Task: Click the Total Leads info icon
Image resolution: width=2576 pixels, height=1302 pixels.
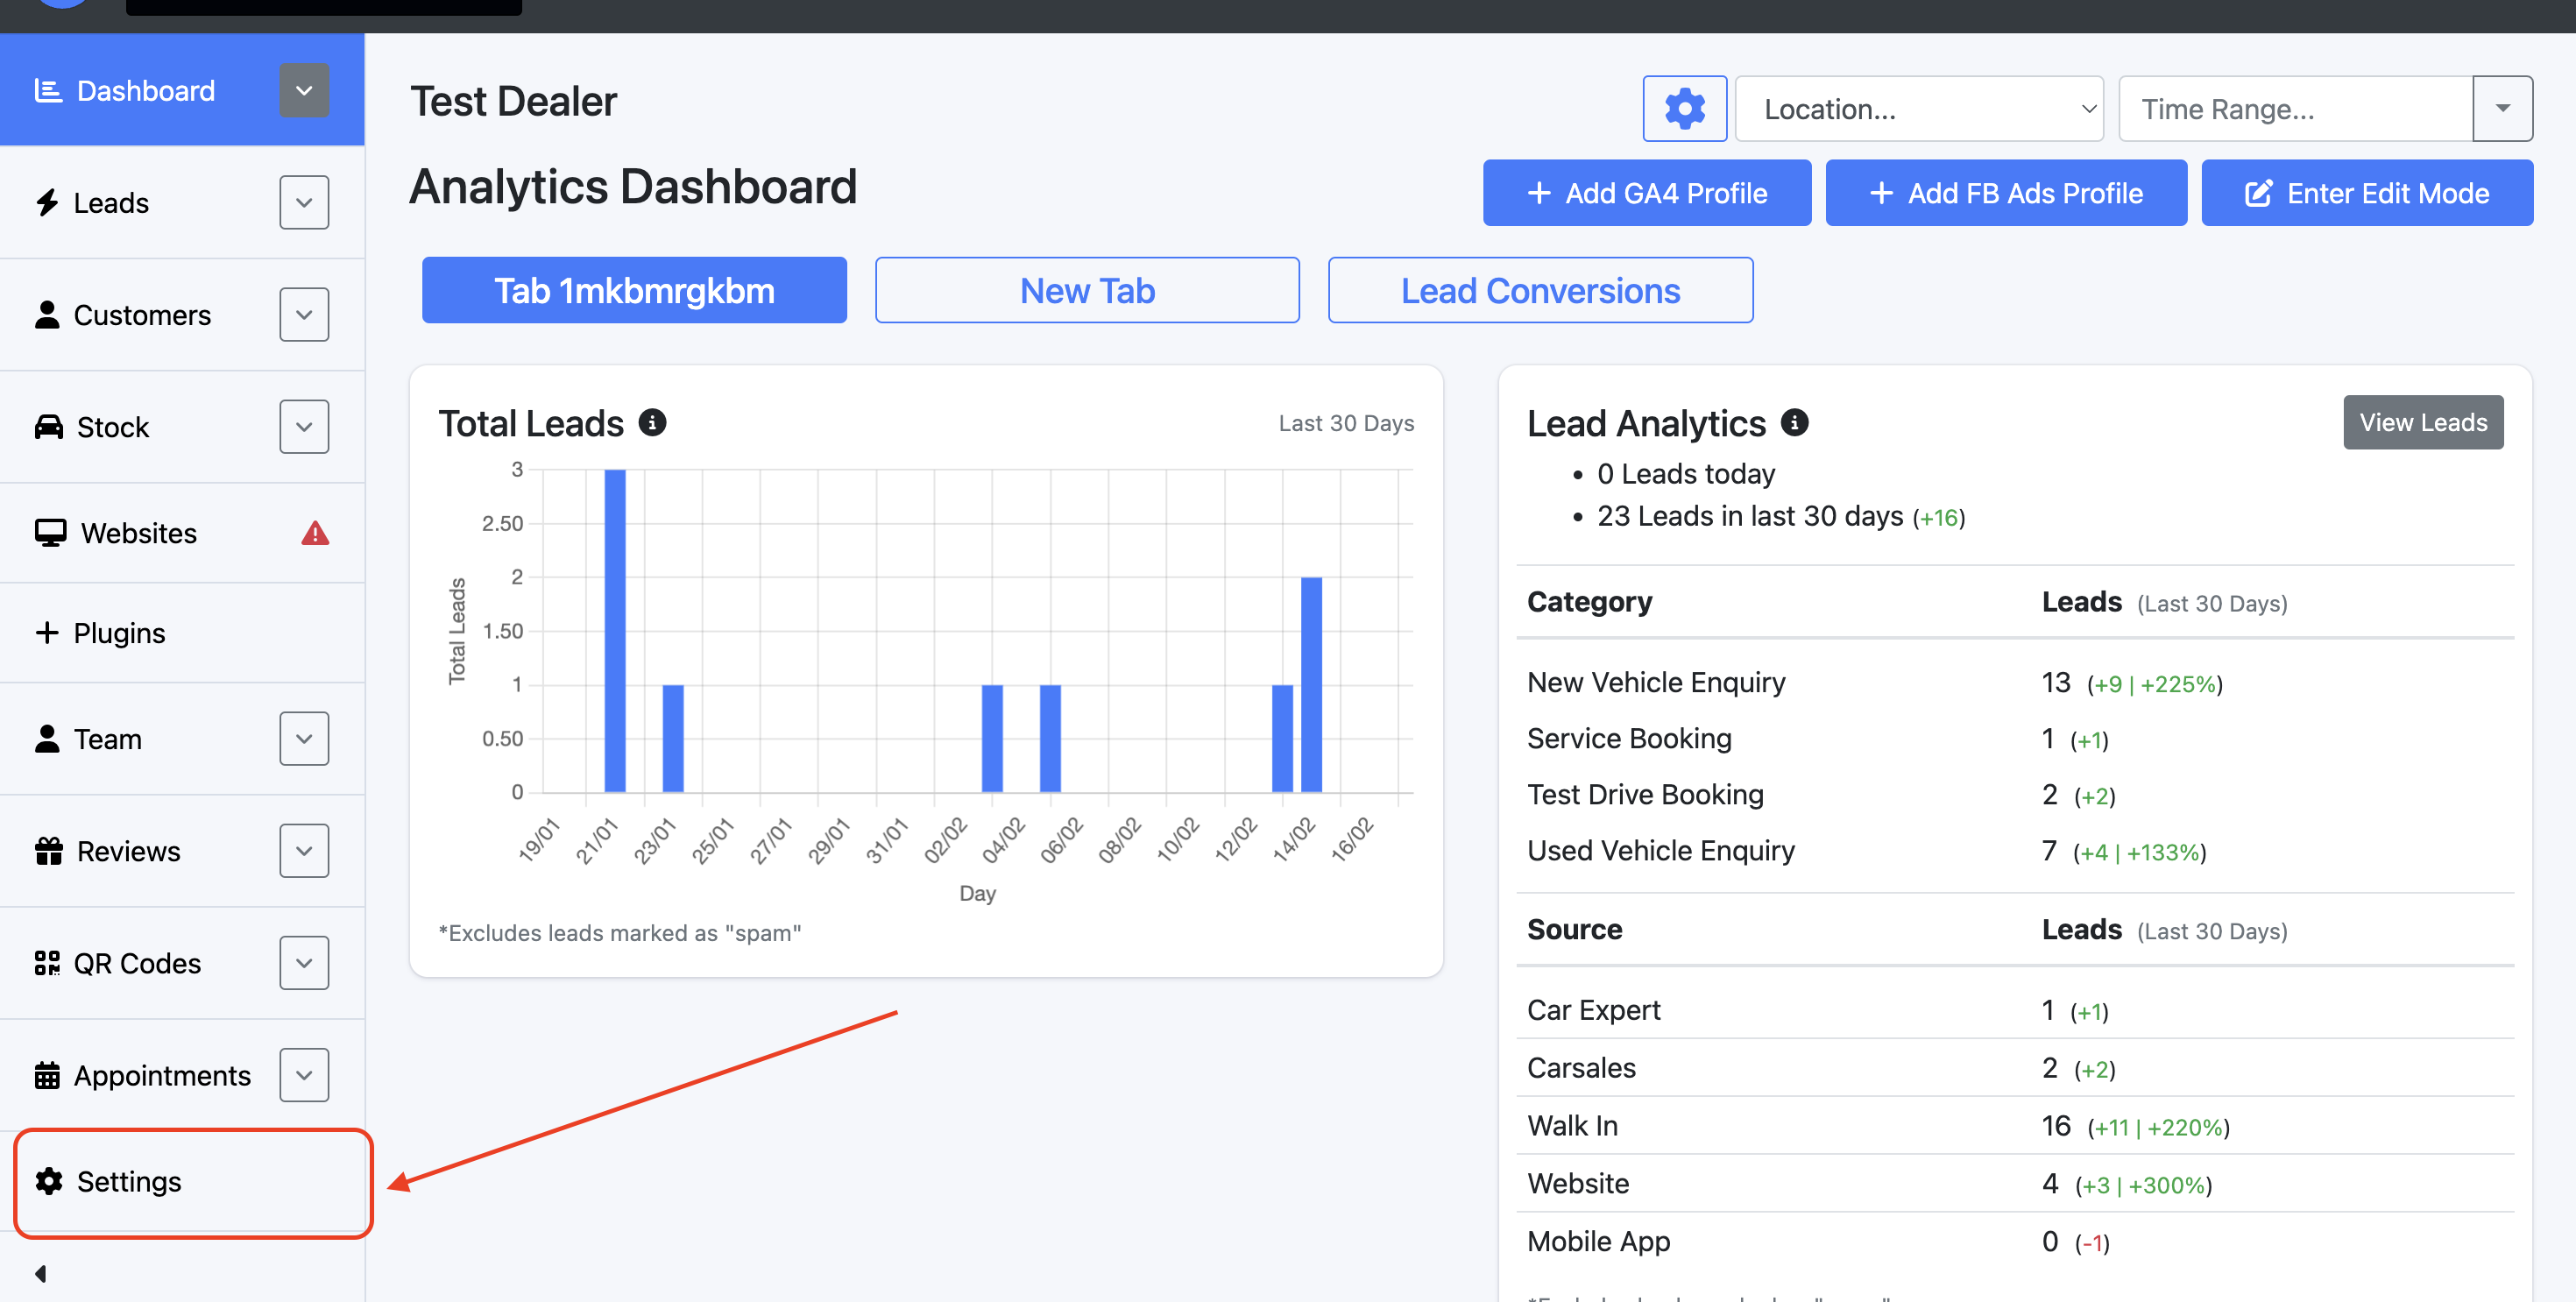Action: (652, 422)
